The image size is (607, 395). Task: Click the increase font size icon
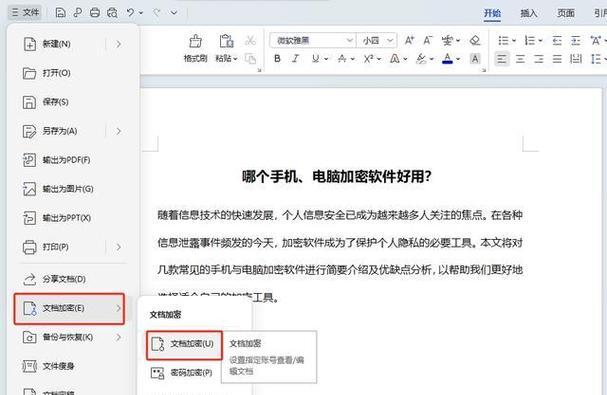pyautogui.click(x=409, y=40)
